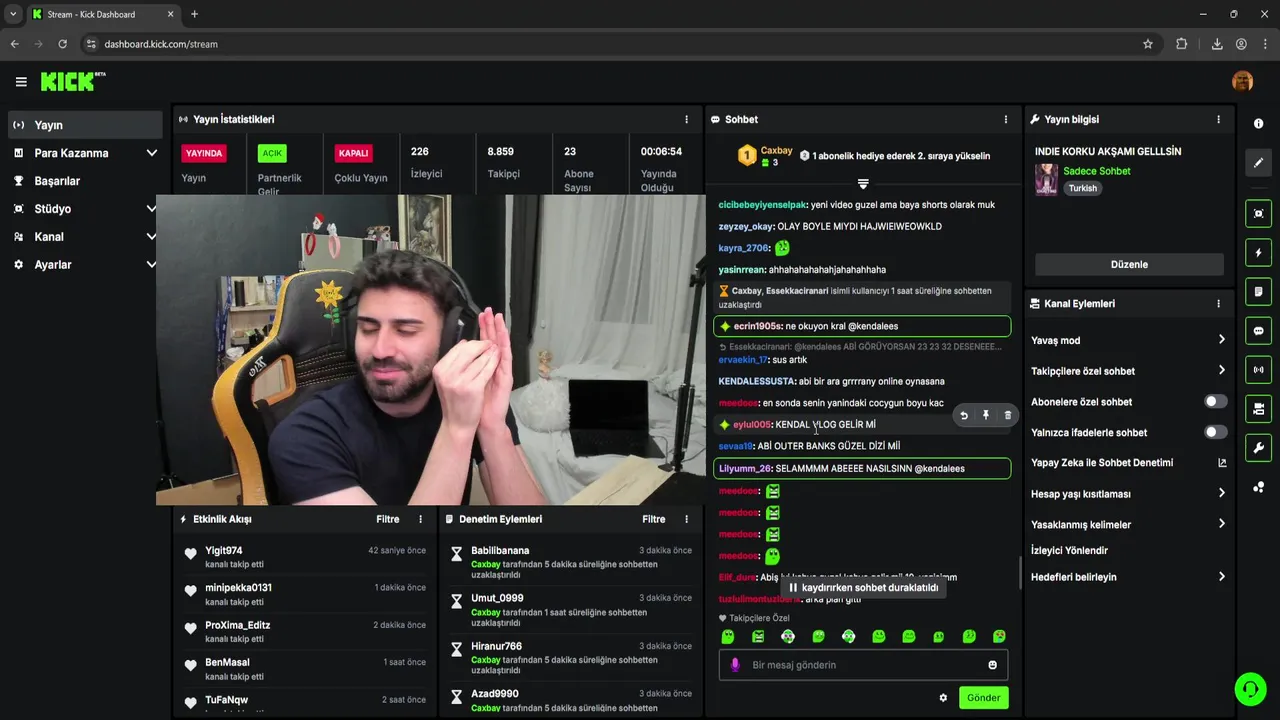Viewport: 1280px width, 720px height.
Task: Click the channel actions icon in right toolbar
Action: pos(1258,409)
